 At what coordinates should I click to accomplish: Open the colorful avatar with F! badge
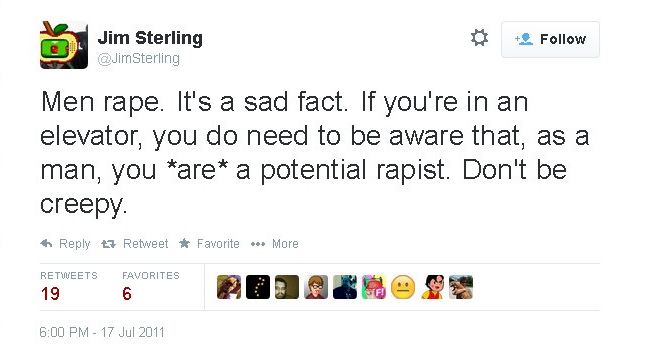point(374,287)
